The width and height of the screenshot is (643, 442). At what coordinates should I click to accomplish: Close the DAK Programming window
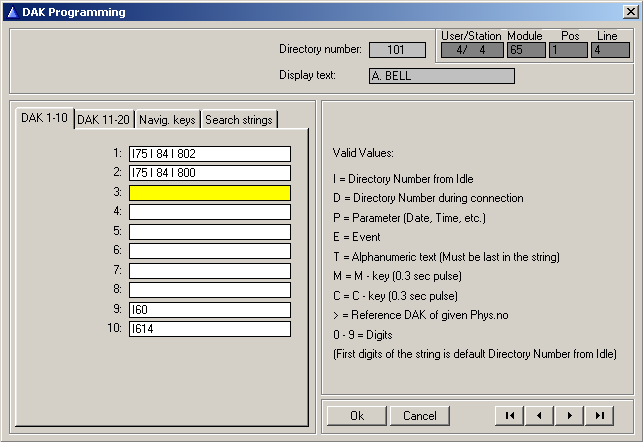627,12
